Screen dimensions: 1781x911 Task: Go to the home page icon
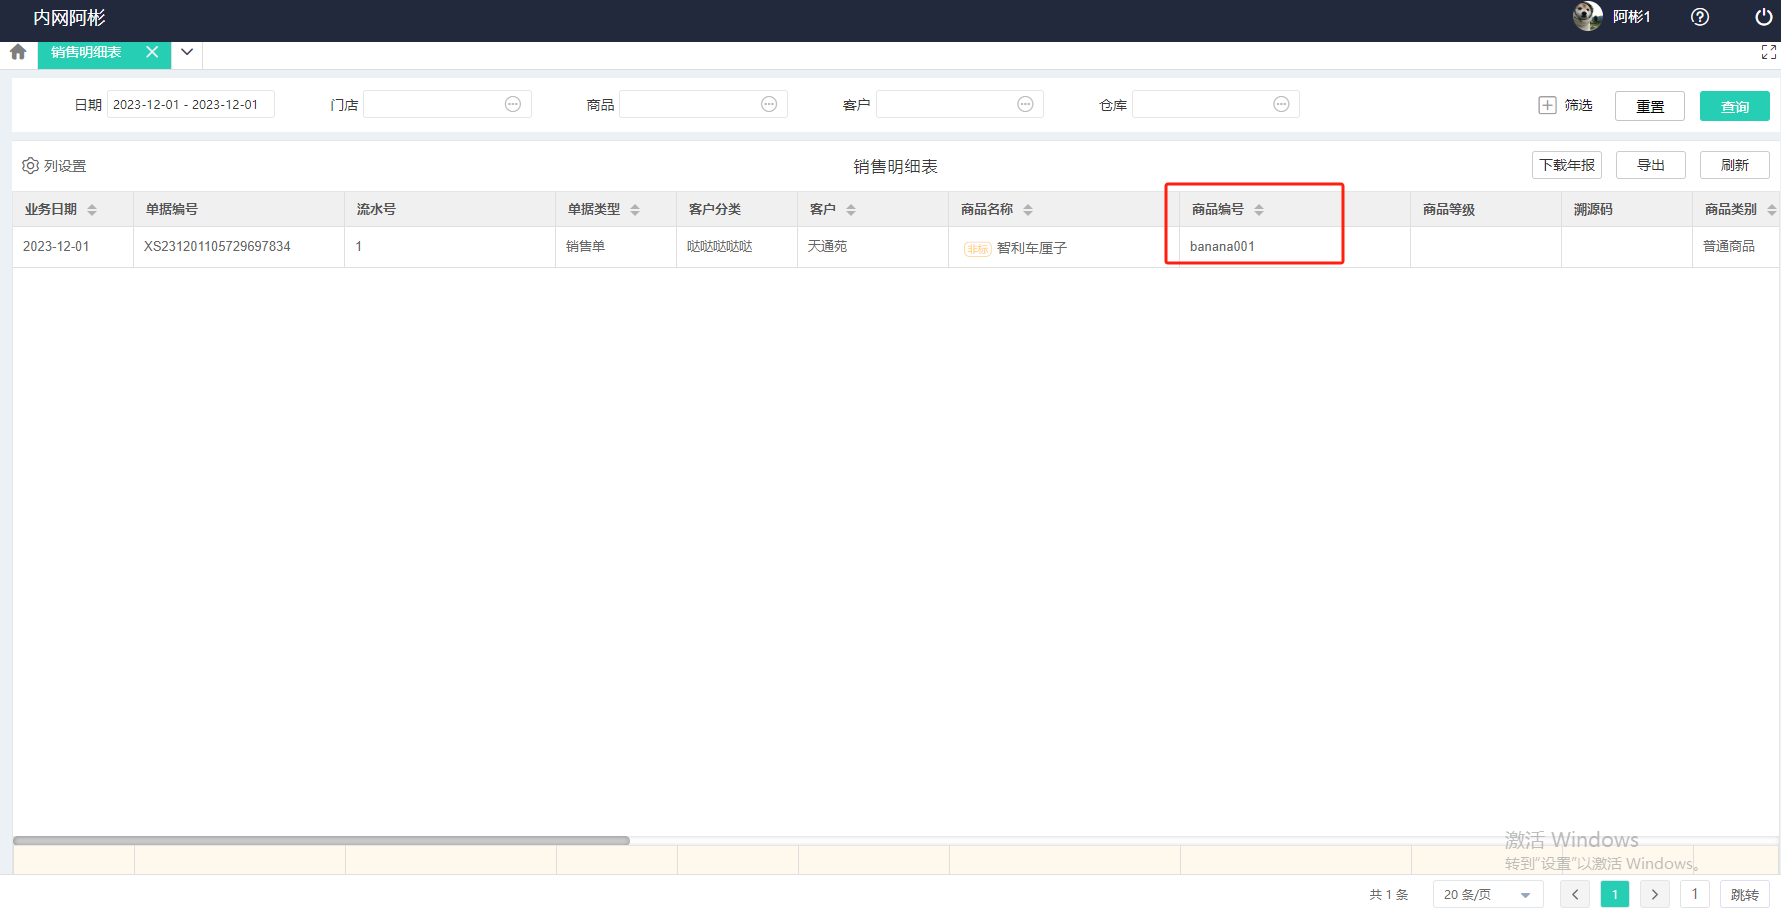click(x=18, y=52)
